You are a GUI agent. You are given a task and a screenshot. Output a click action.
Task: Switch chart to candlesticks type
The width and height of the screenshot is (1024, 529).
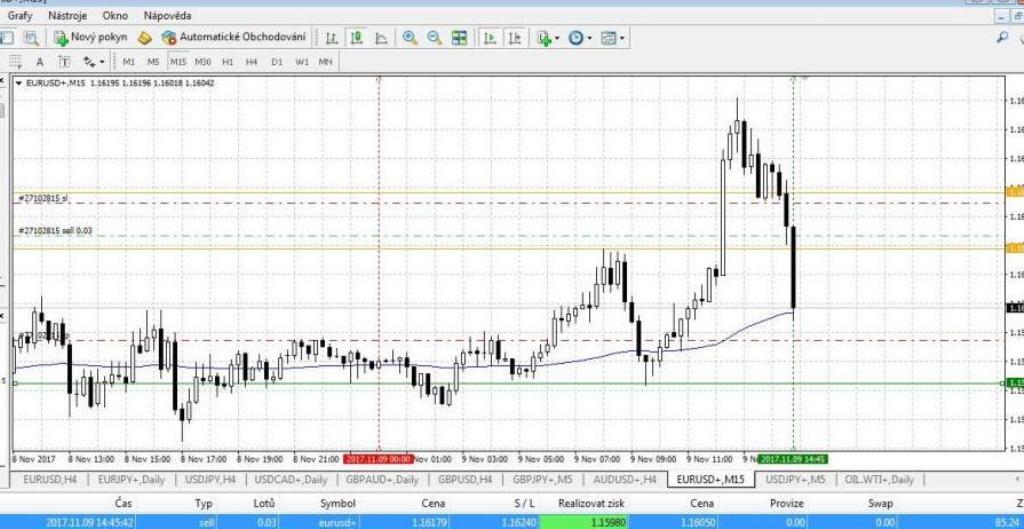point(357,38)
